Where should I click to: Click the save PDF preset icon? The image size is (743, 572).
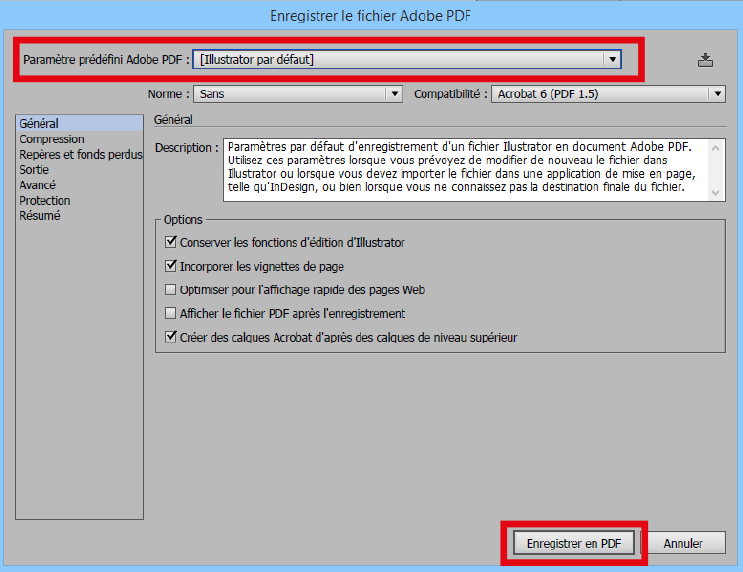point(705,60)
